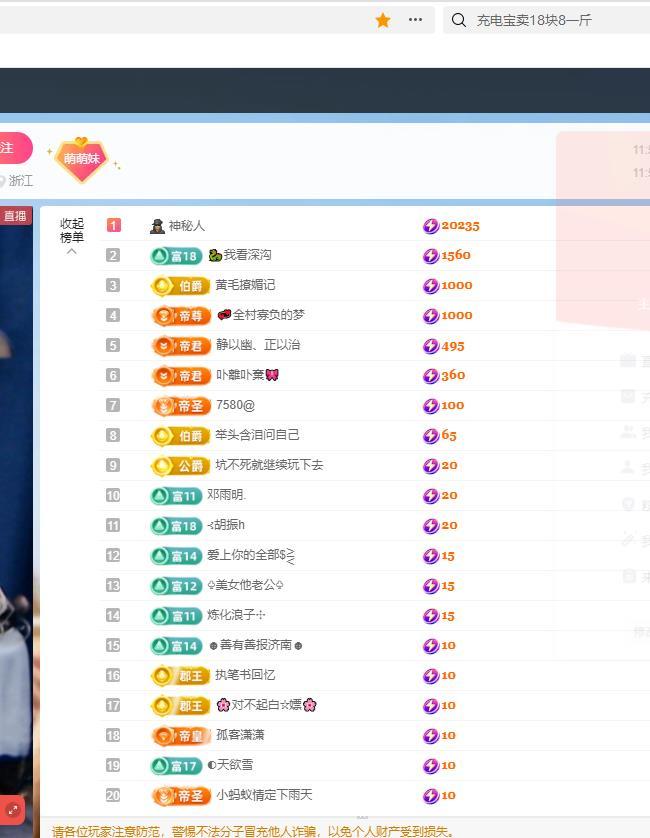Image resolution: width=650 pixels, height=838 pixels.
Task: Select the username 孤客潇潇
Action: (240, 735)
